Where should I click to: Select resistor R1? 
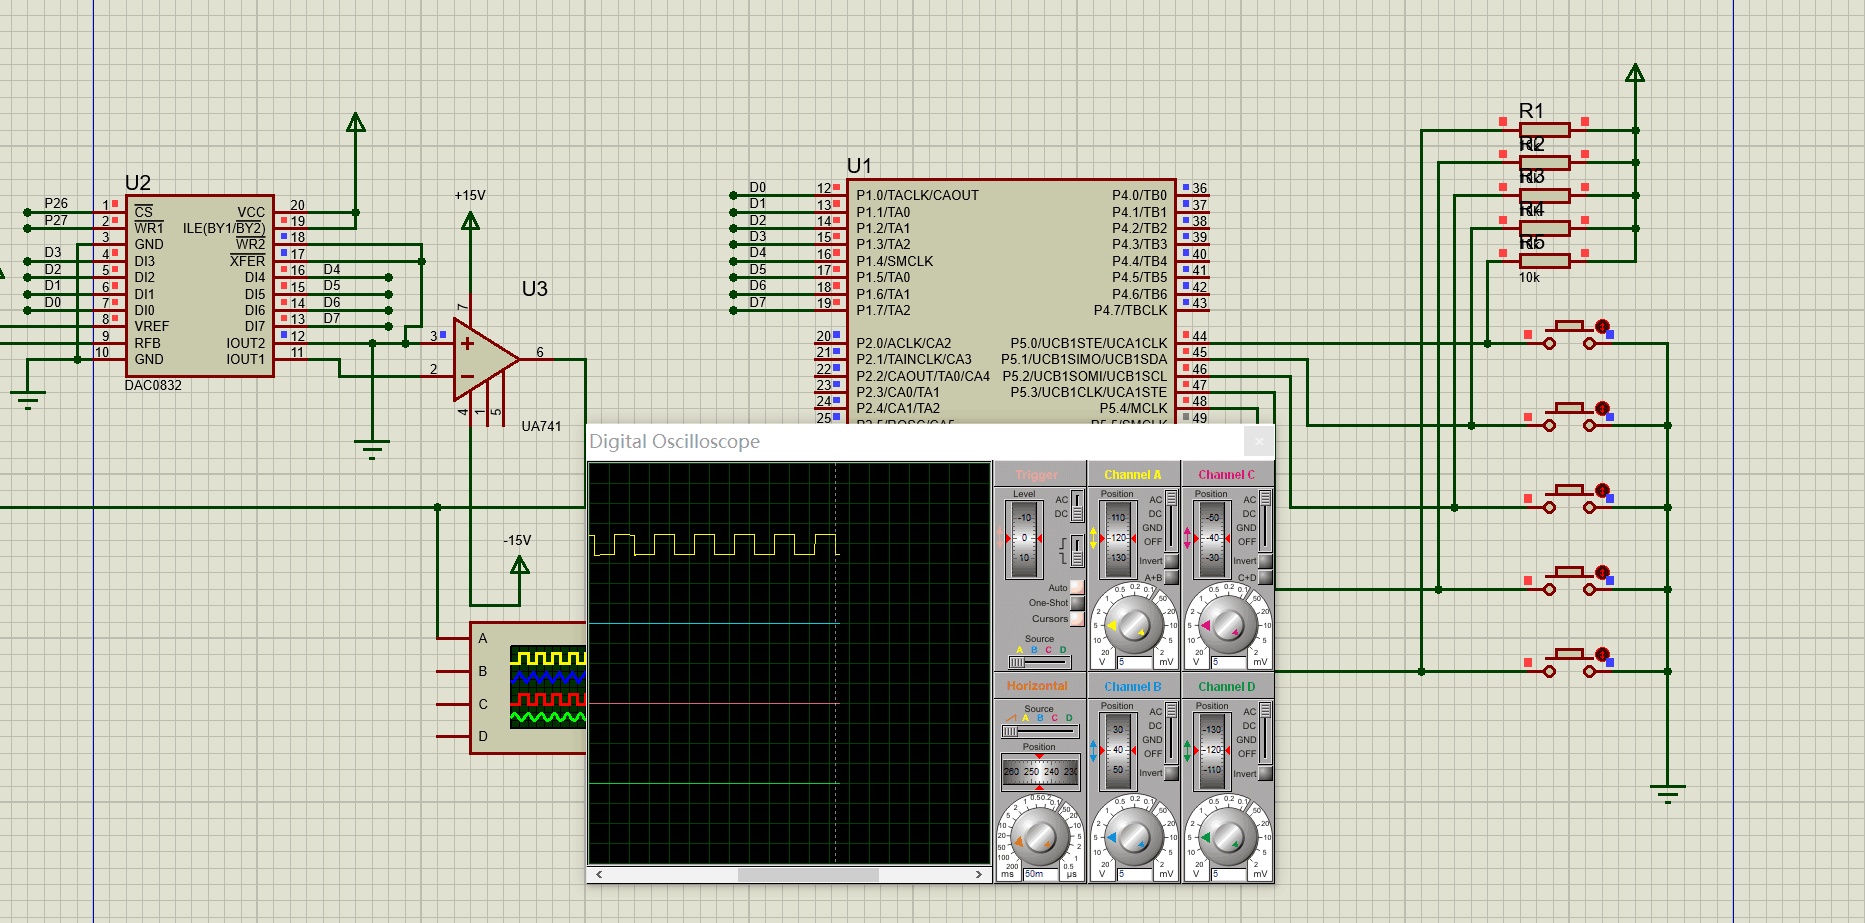1545,129
